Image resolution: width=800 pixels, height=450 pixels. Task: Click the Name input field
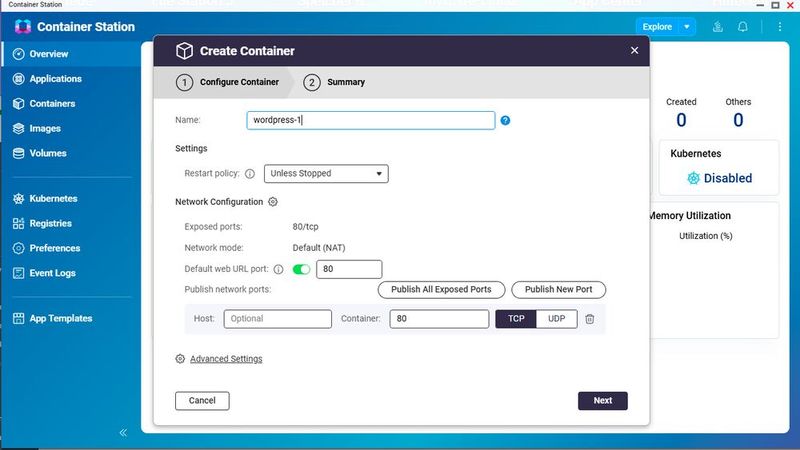coord(371,120)
